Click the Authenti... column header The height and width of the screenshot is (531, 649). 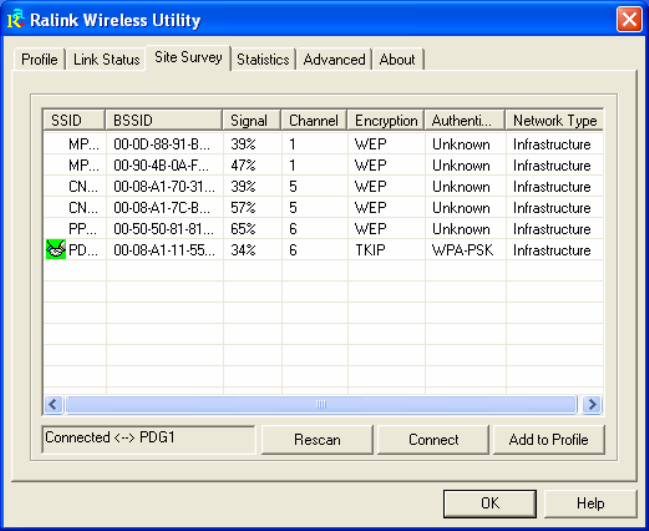(x=464, y=120)
